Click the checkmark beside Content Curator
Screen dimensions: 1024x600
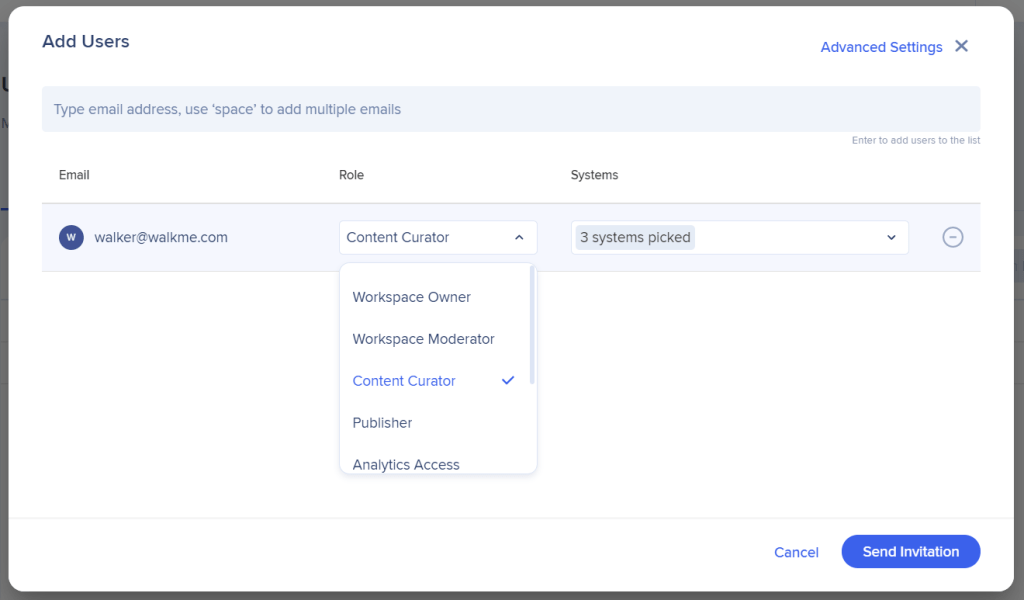coord(508,381)
